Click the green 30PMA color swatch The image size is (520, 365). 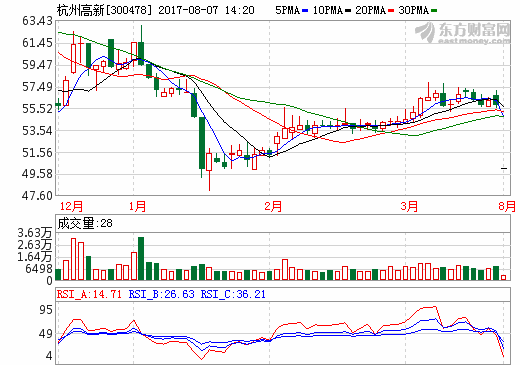(434, 11)
